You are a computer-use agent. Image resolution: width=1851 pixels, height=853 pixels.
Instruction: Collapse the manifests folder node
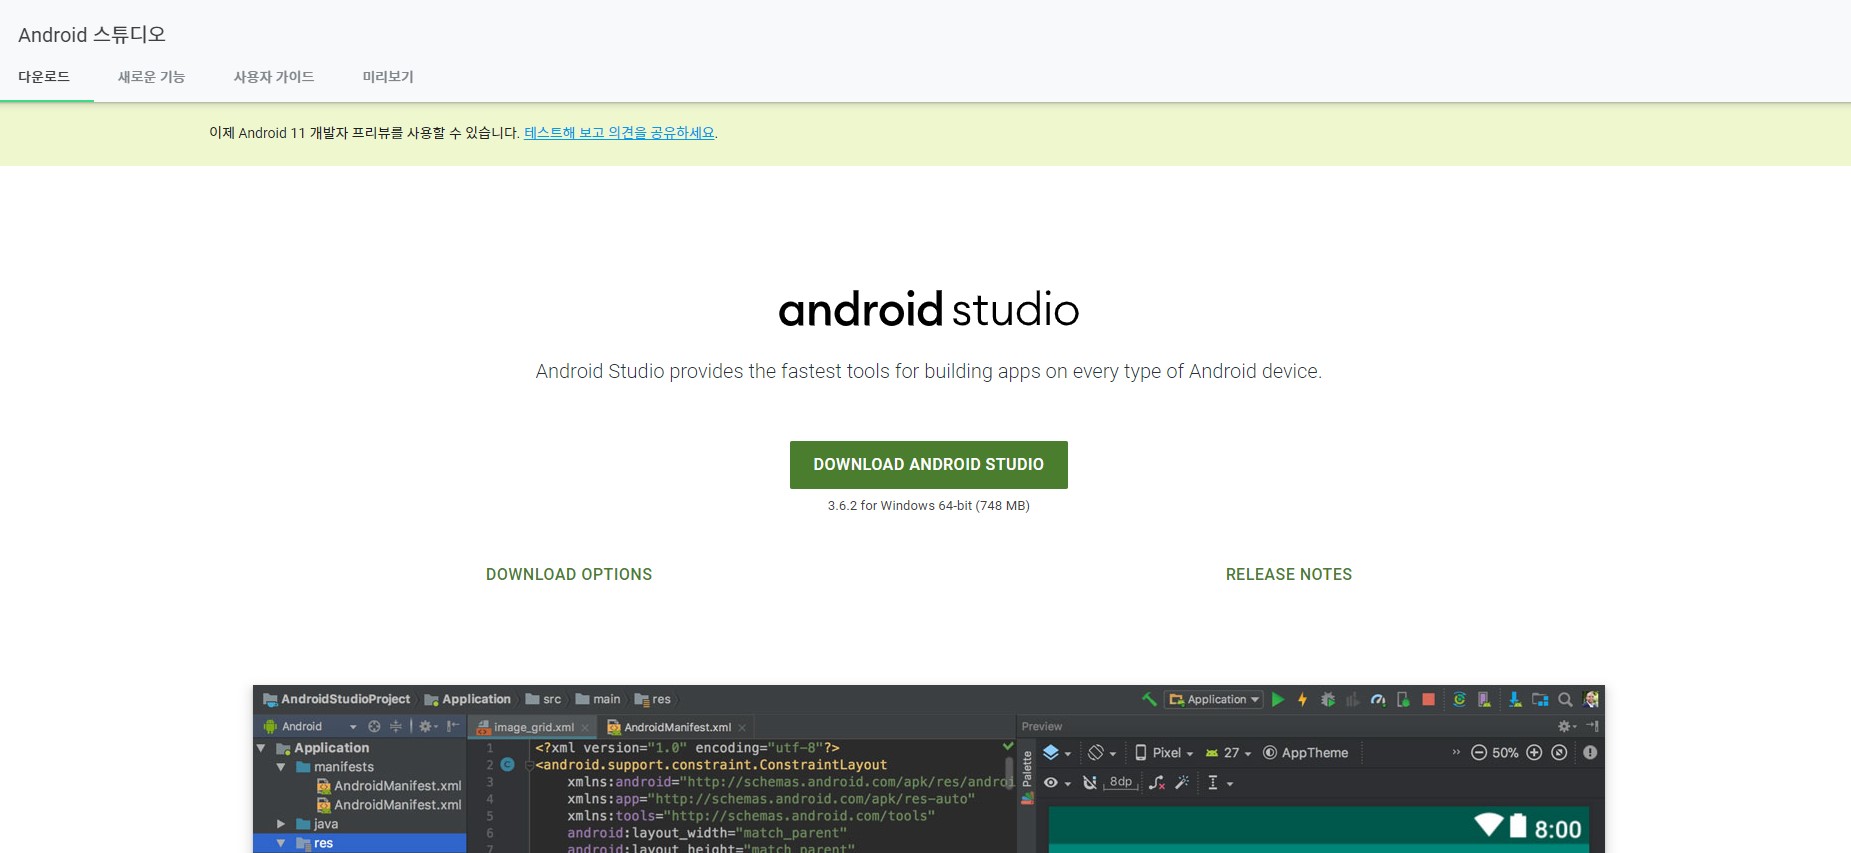tap(281, 767)
